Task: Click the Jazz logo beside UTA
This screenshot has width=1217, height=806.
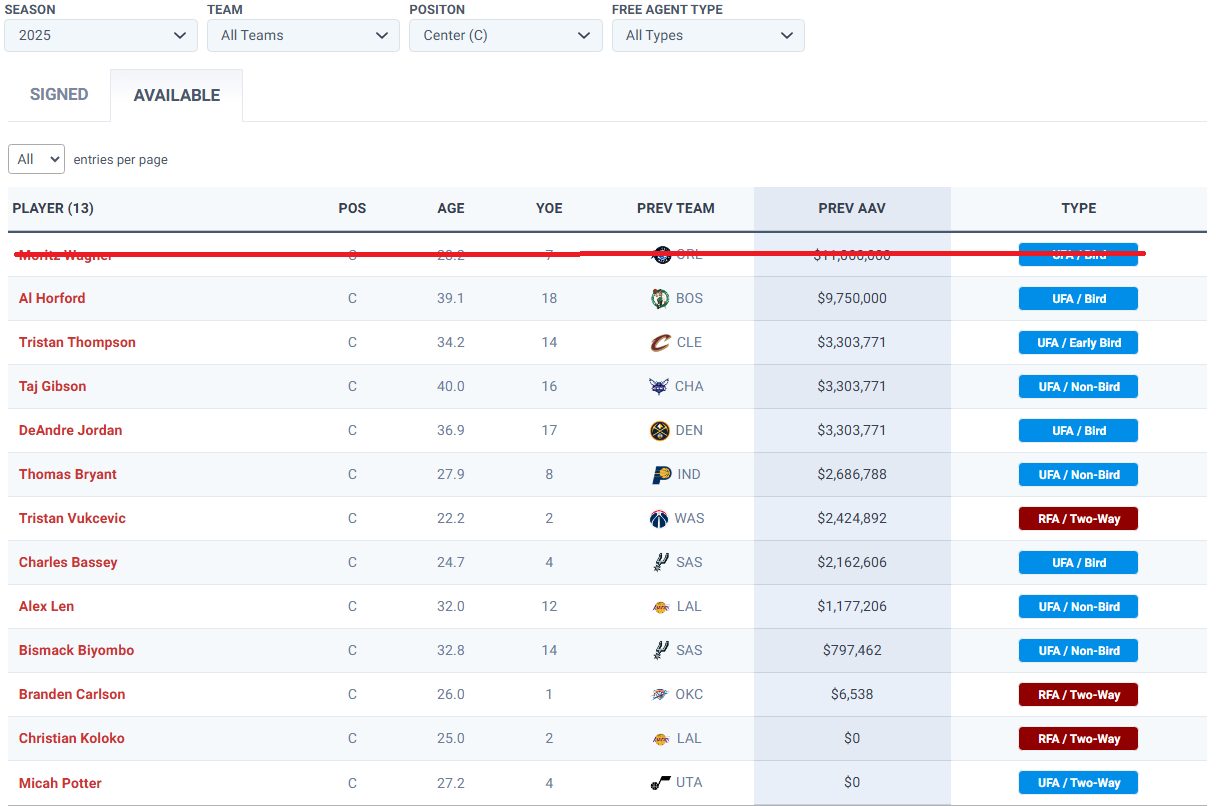Action: coord(660,782)
